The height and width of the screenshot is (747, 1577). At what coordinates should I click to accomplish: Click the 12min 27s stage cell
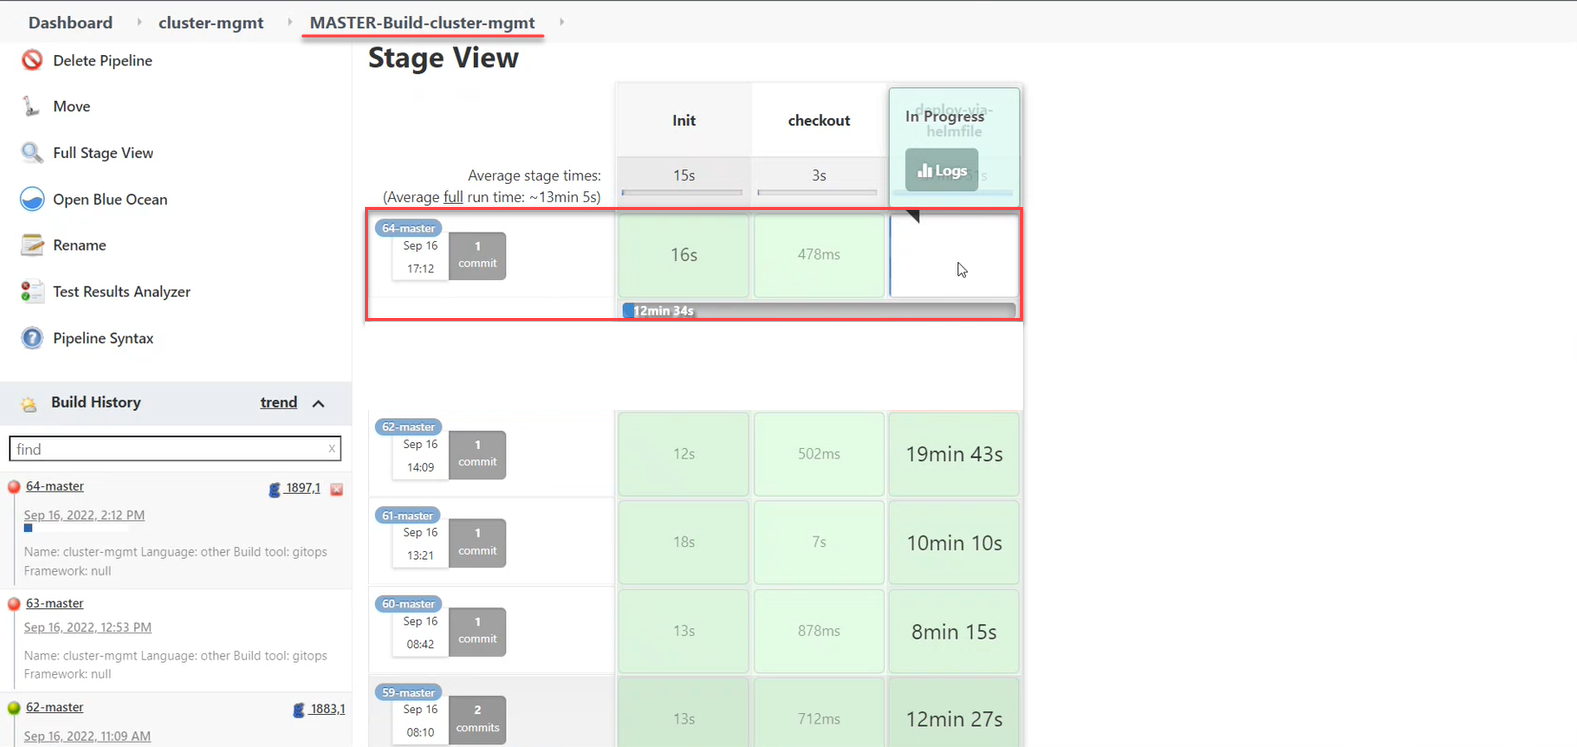pyautogui.click(x=954, y=714)
